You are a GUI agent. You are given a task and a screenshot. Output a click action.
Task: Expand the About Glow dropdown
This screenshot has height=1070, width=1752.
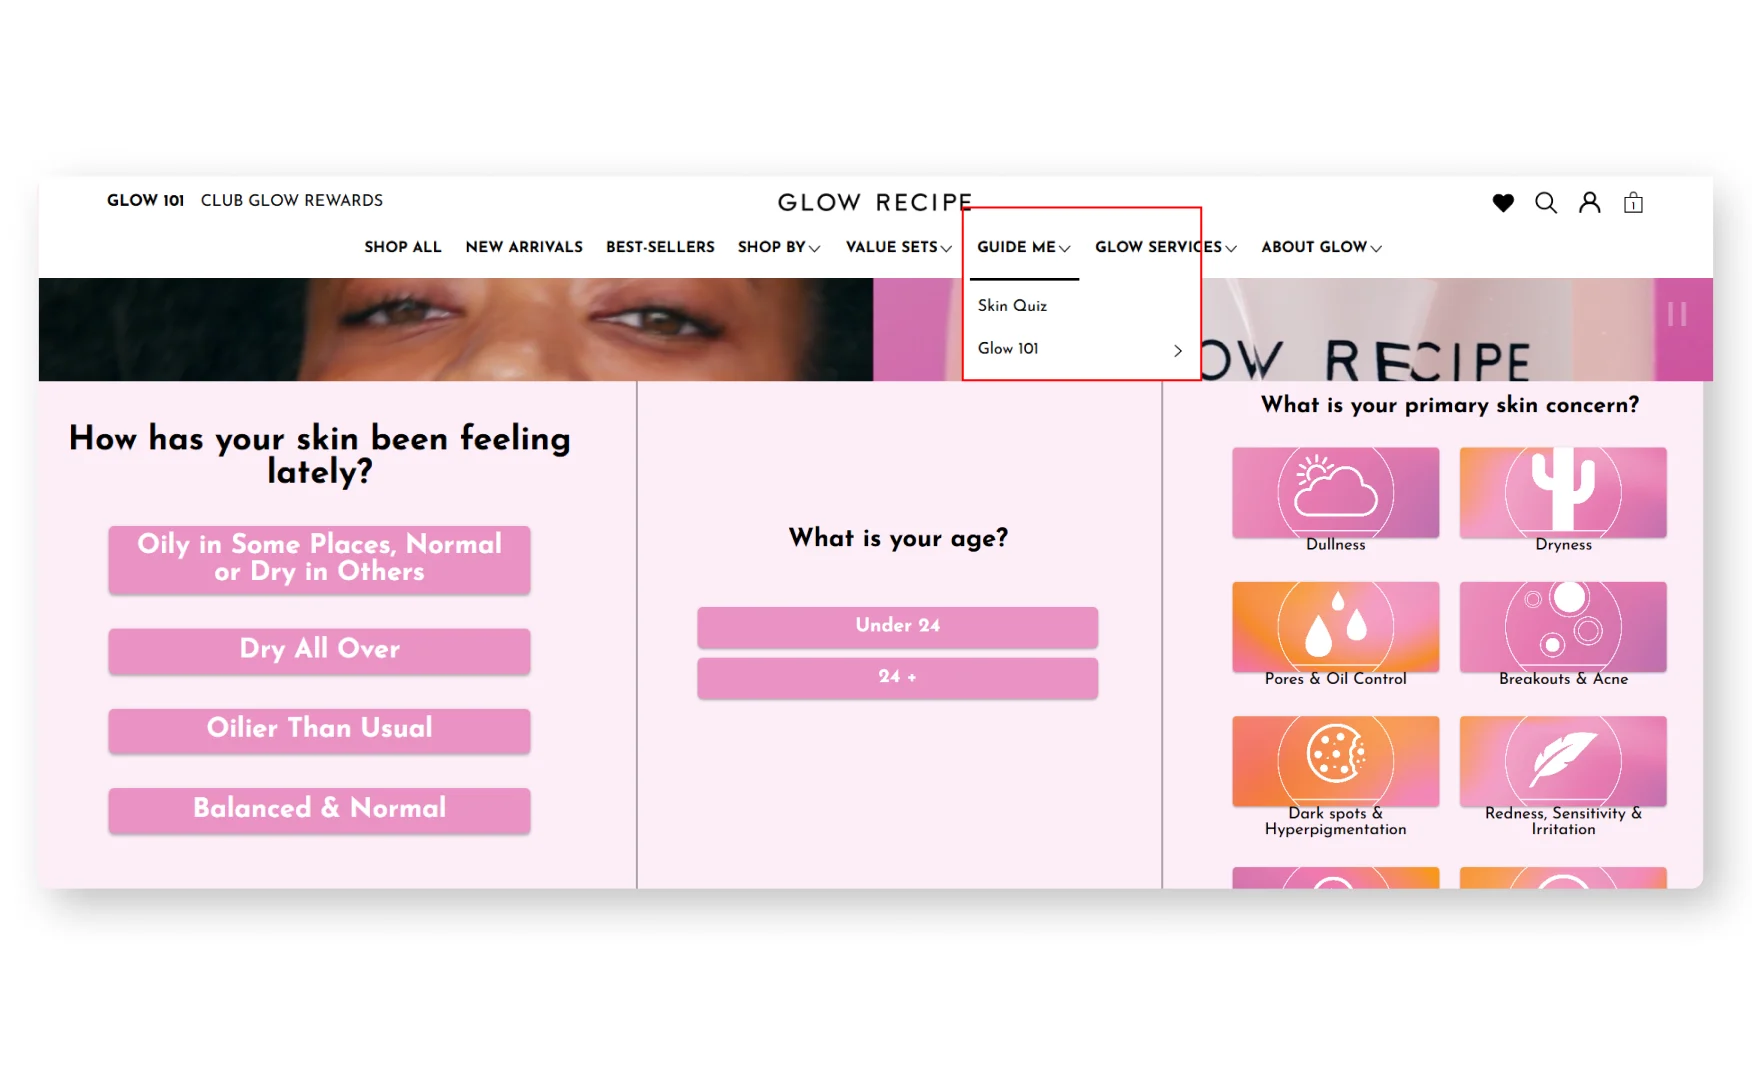point(1321,247)
